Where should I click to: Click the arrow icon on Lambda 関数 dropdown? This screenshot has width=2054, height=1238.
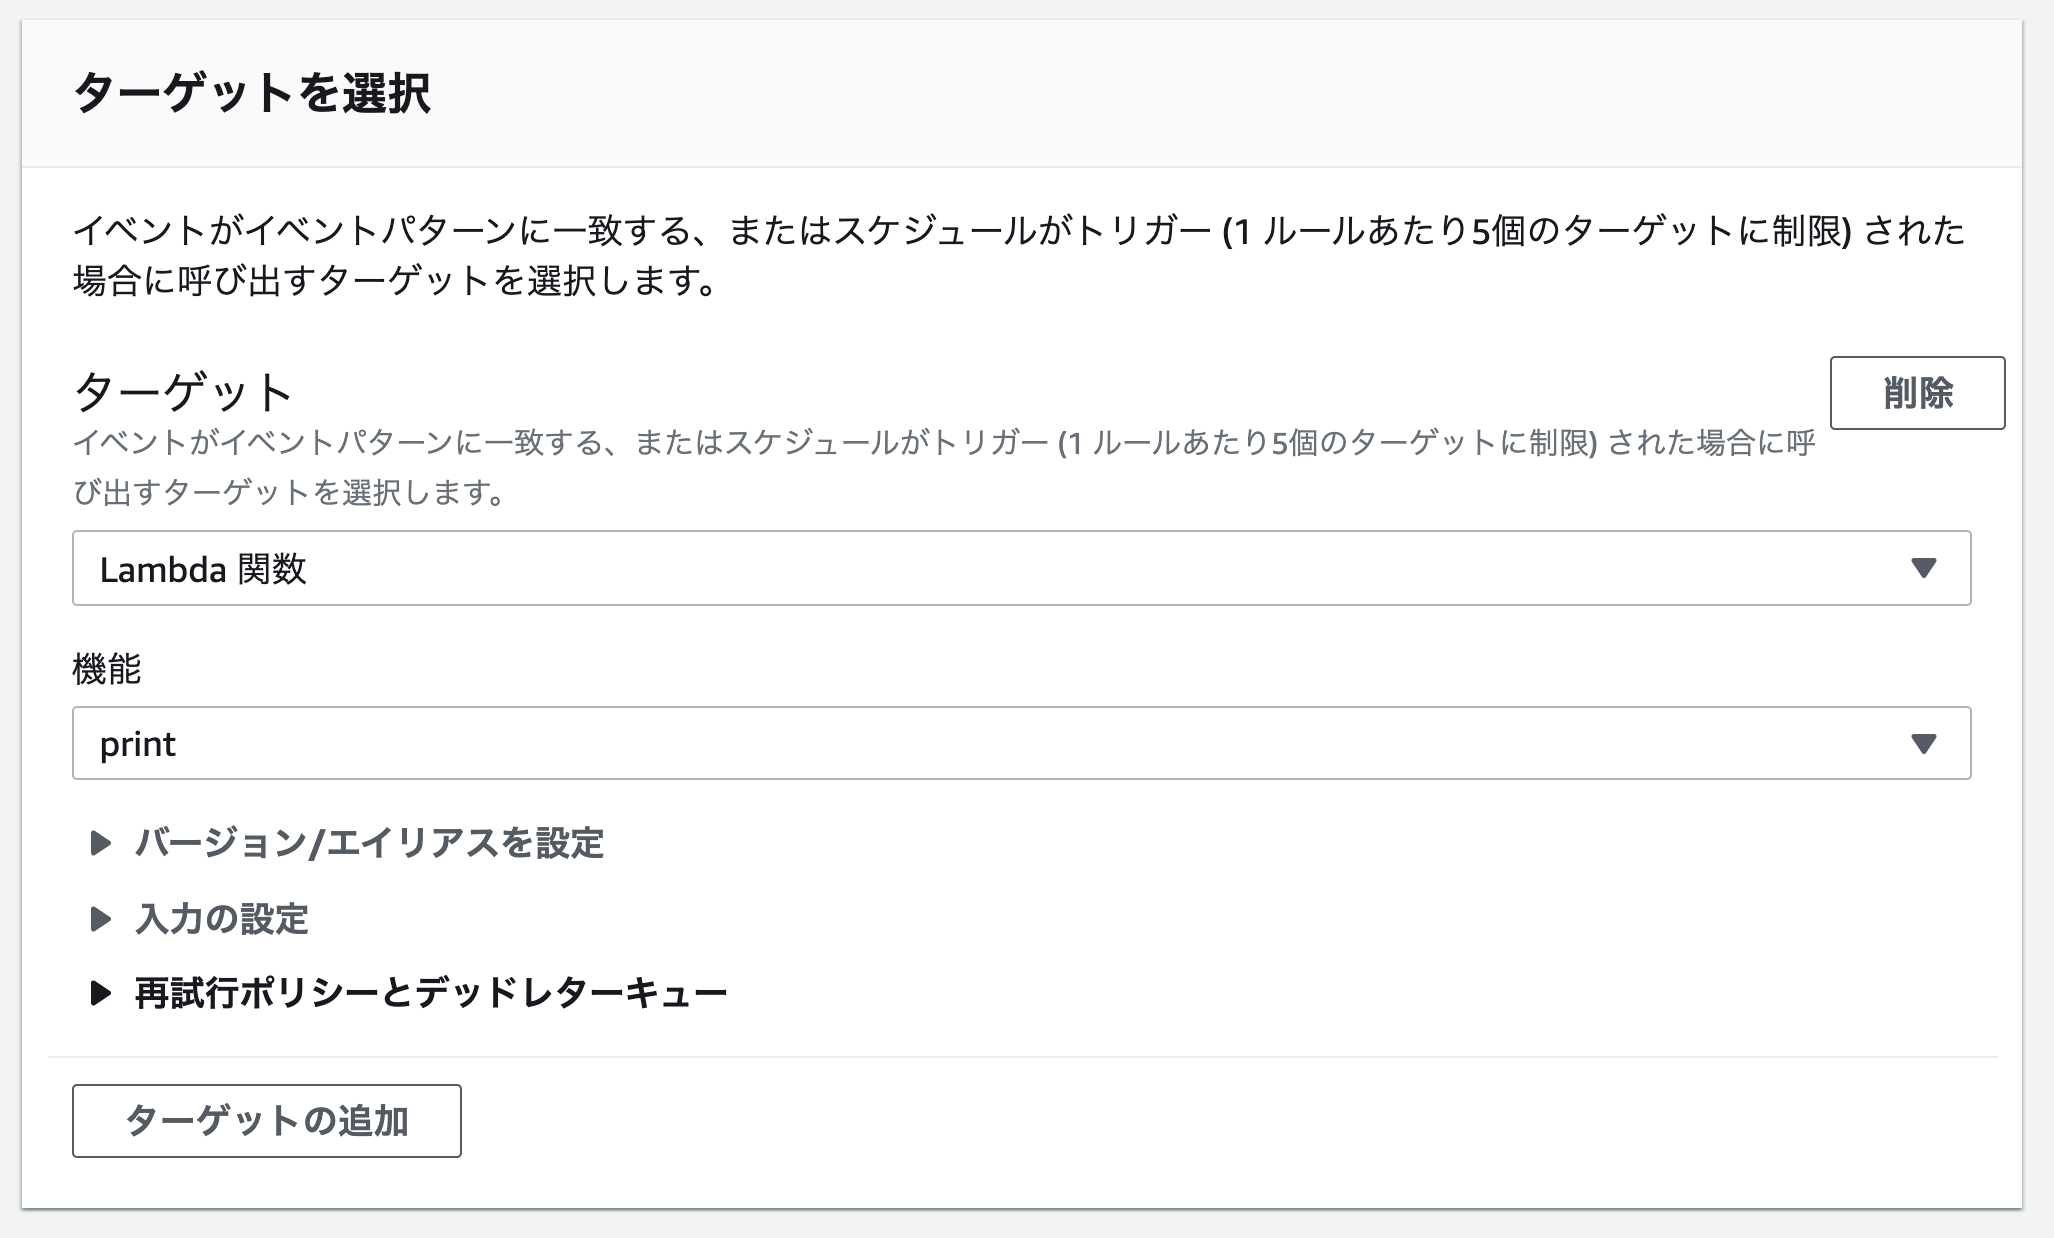point(1923,568)
